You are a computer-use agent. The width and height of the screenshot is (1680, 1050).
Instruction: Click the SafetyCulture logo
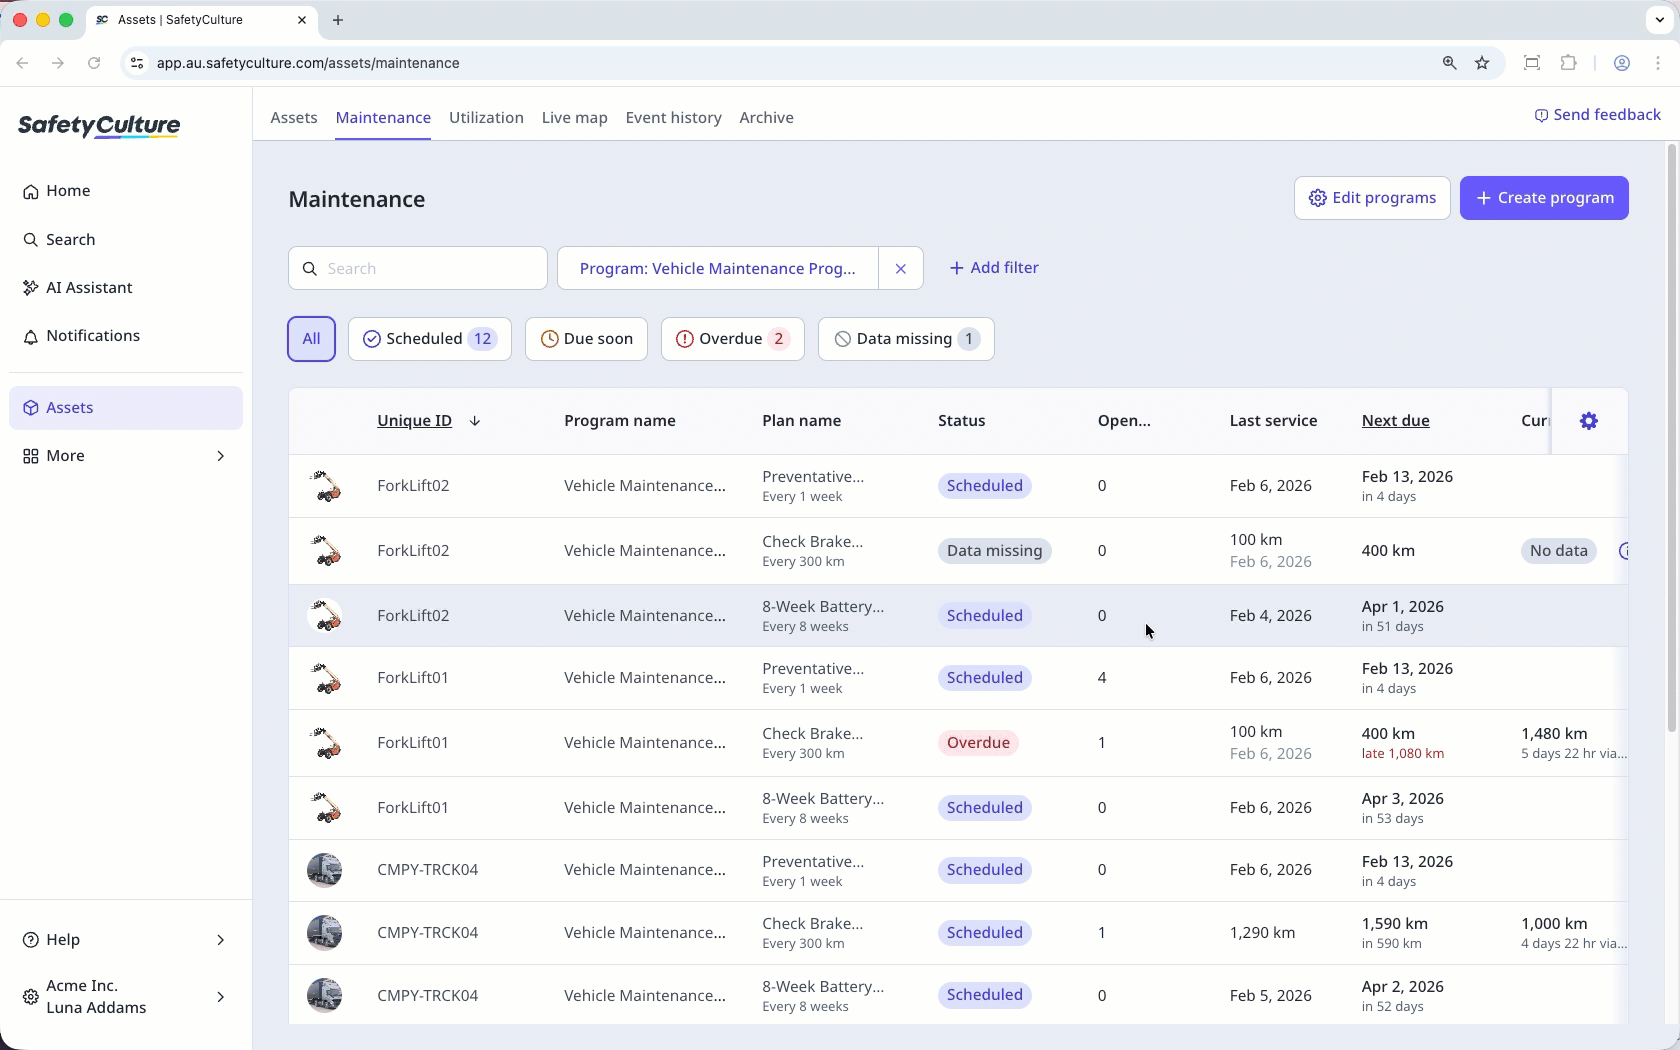[x=99, y=126]
